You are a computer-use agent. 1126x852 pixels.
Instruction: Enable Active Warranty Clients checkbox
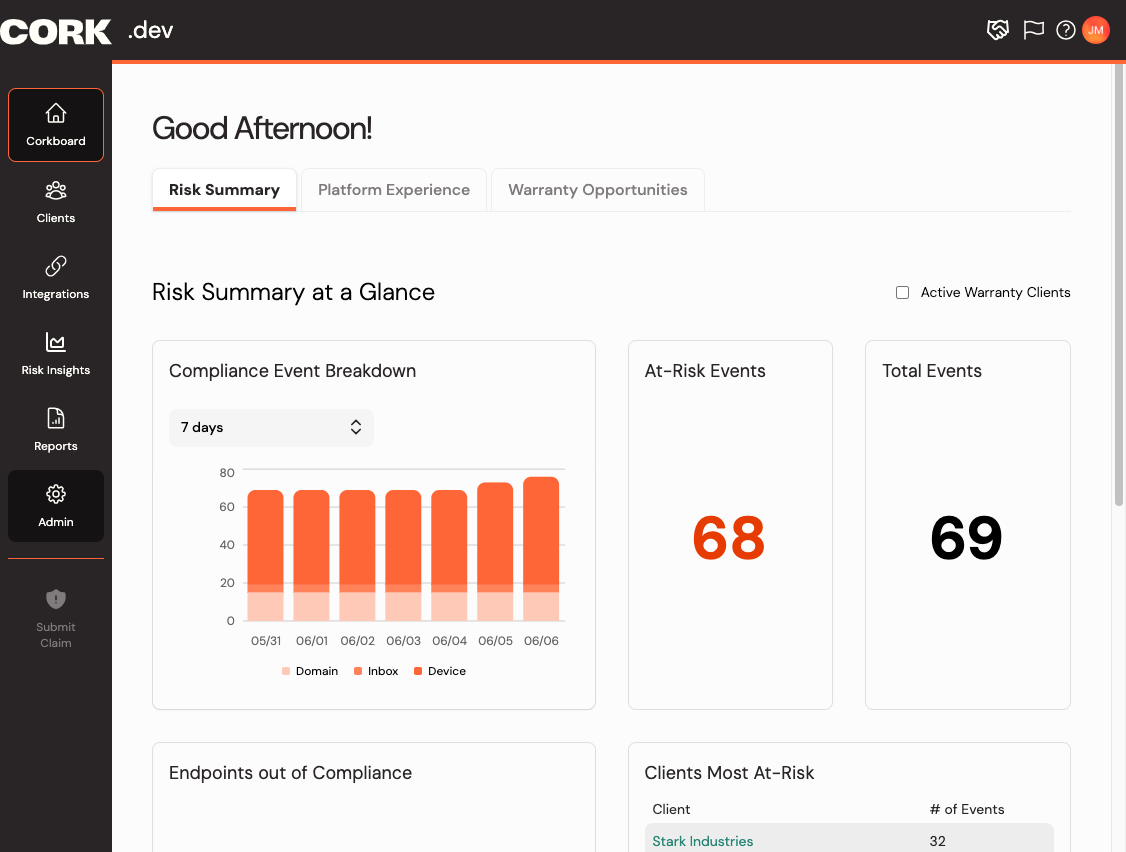tap(903, 292)
